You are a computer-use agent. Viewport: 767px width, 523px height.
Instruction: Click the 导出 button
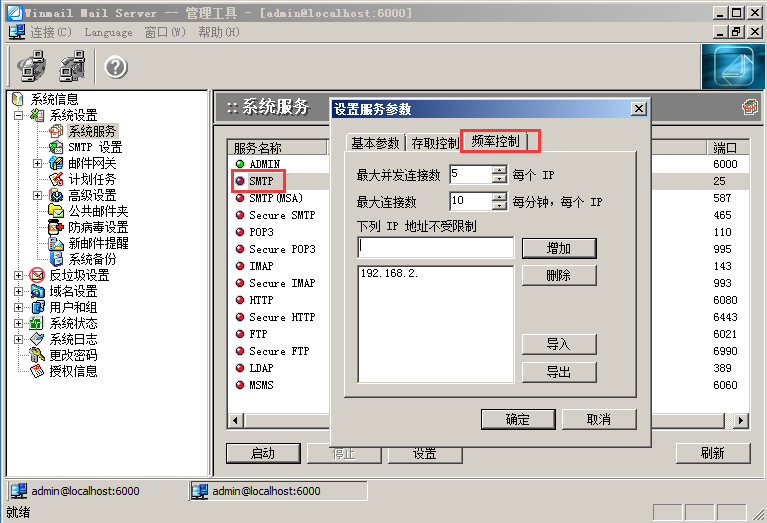(559, 372)
